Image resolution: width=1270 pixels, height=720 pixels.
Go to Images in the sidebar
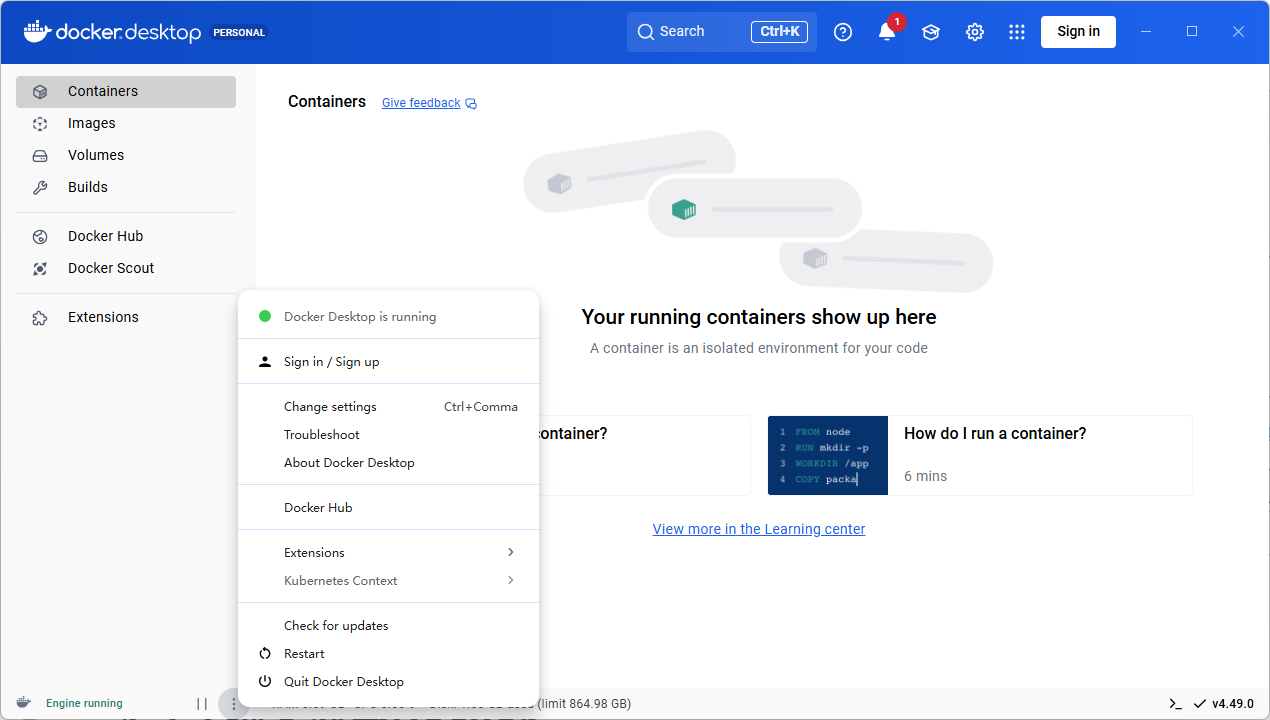pos(126,123)
